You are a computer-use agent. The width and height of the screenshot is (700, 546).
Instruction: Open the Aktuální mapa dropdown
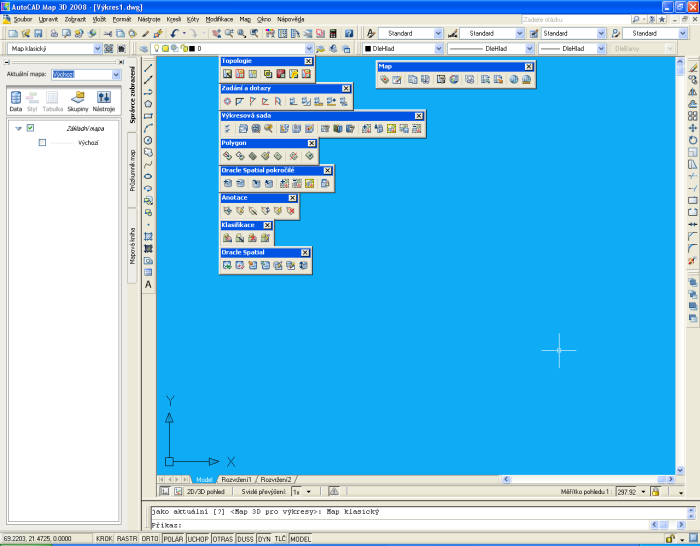[x=116, y=75]
